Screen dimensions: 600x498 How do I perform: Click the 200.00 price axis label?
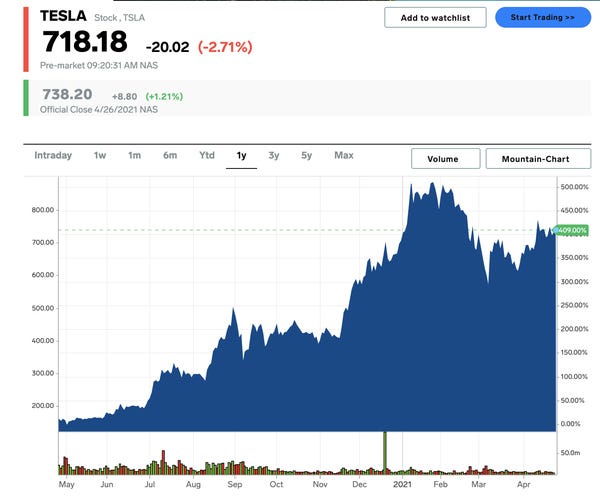point(43,405)
